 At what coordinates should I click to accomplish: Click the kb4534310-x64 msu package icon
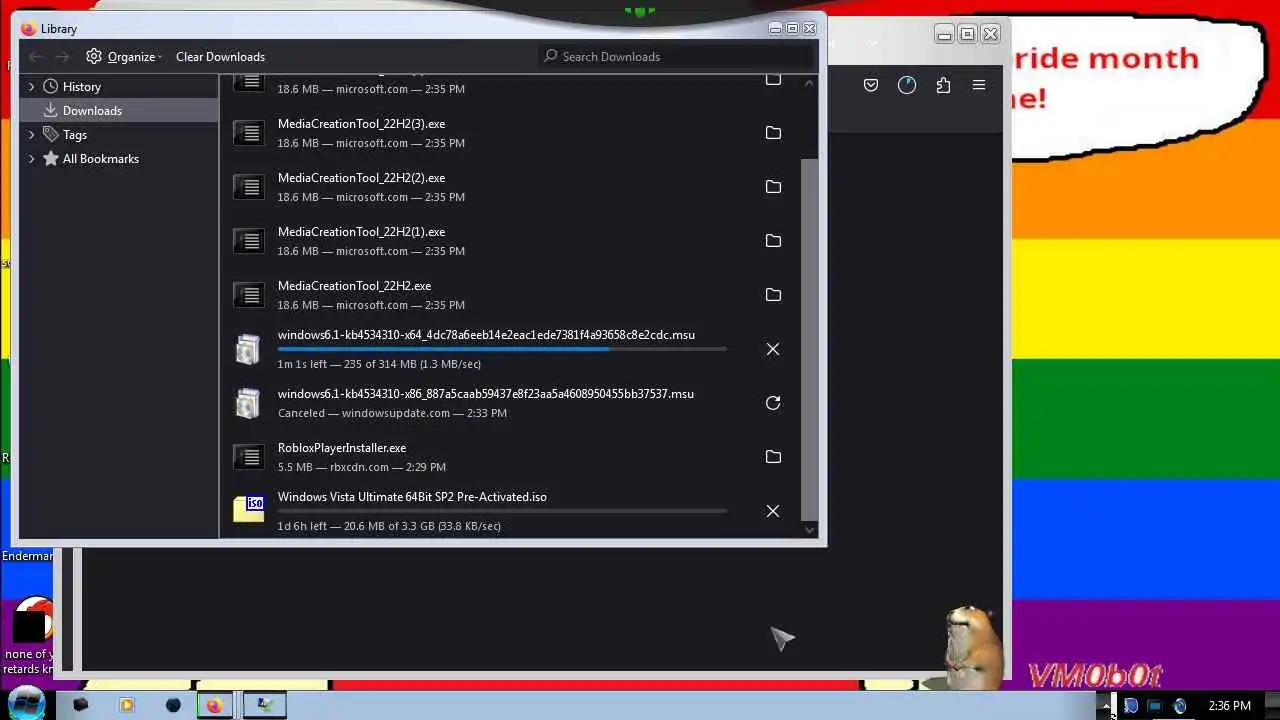tap(248, 349)
